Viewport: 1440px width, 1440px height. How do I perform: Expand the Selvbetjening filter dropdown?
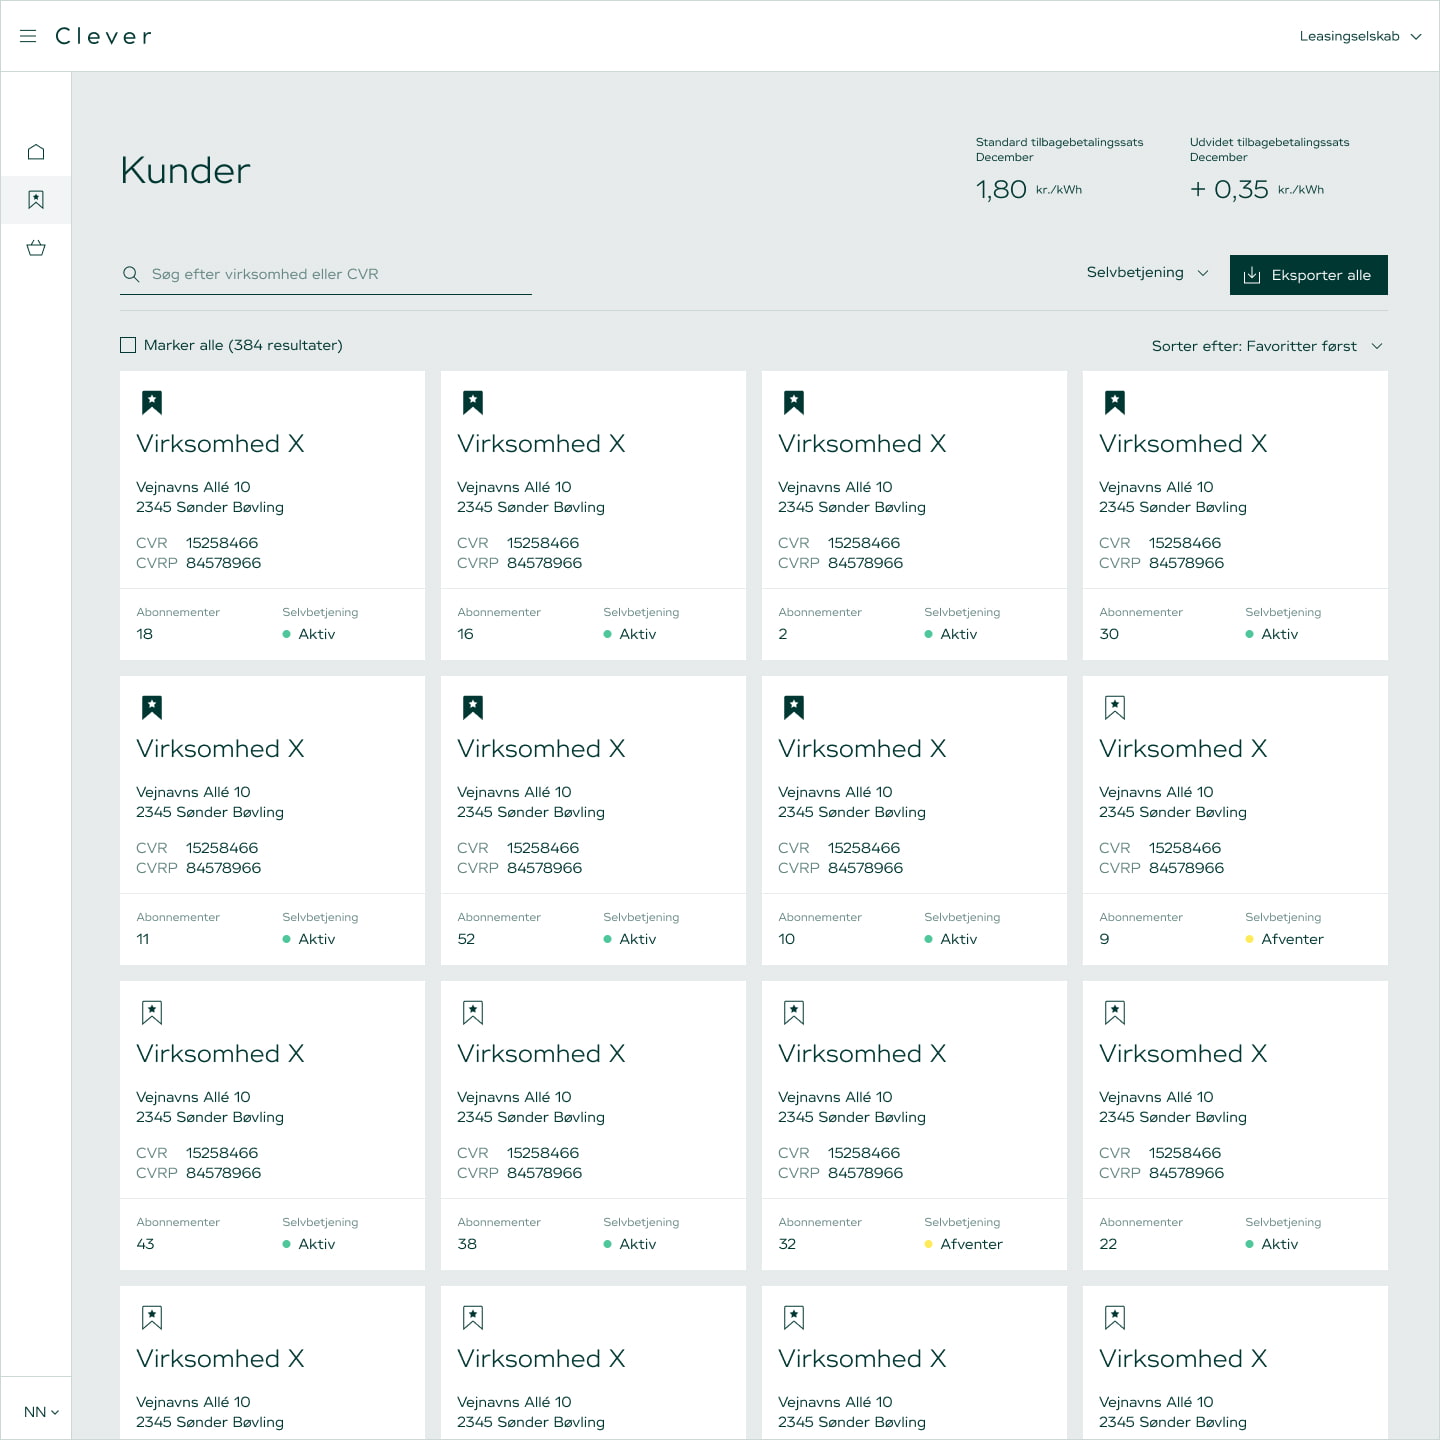pos(1147,273)
